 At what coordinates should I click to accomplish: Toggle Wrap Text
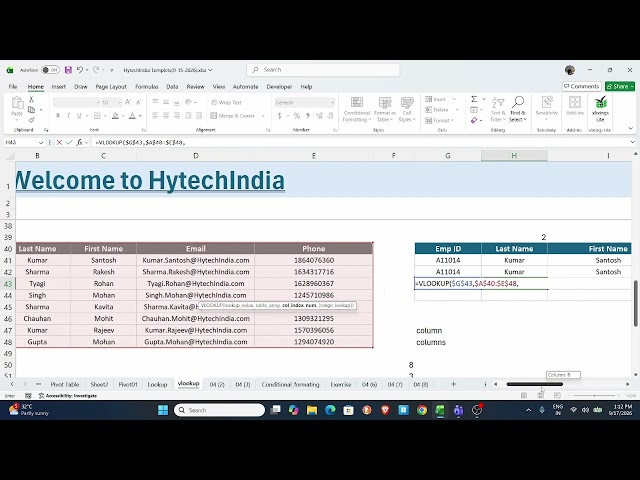(x=227, y=102)
